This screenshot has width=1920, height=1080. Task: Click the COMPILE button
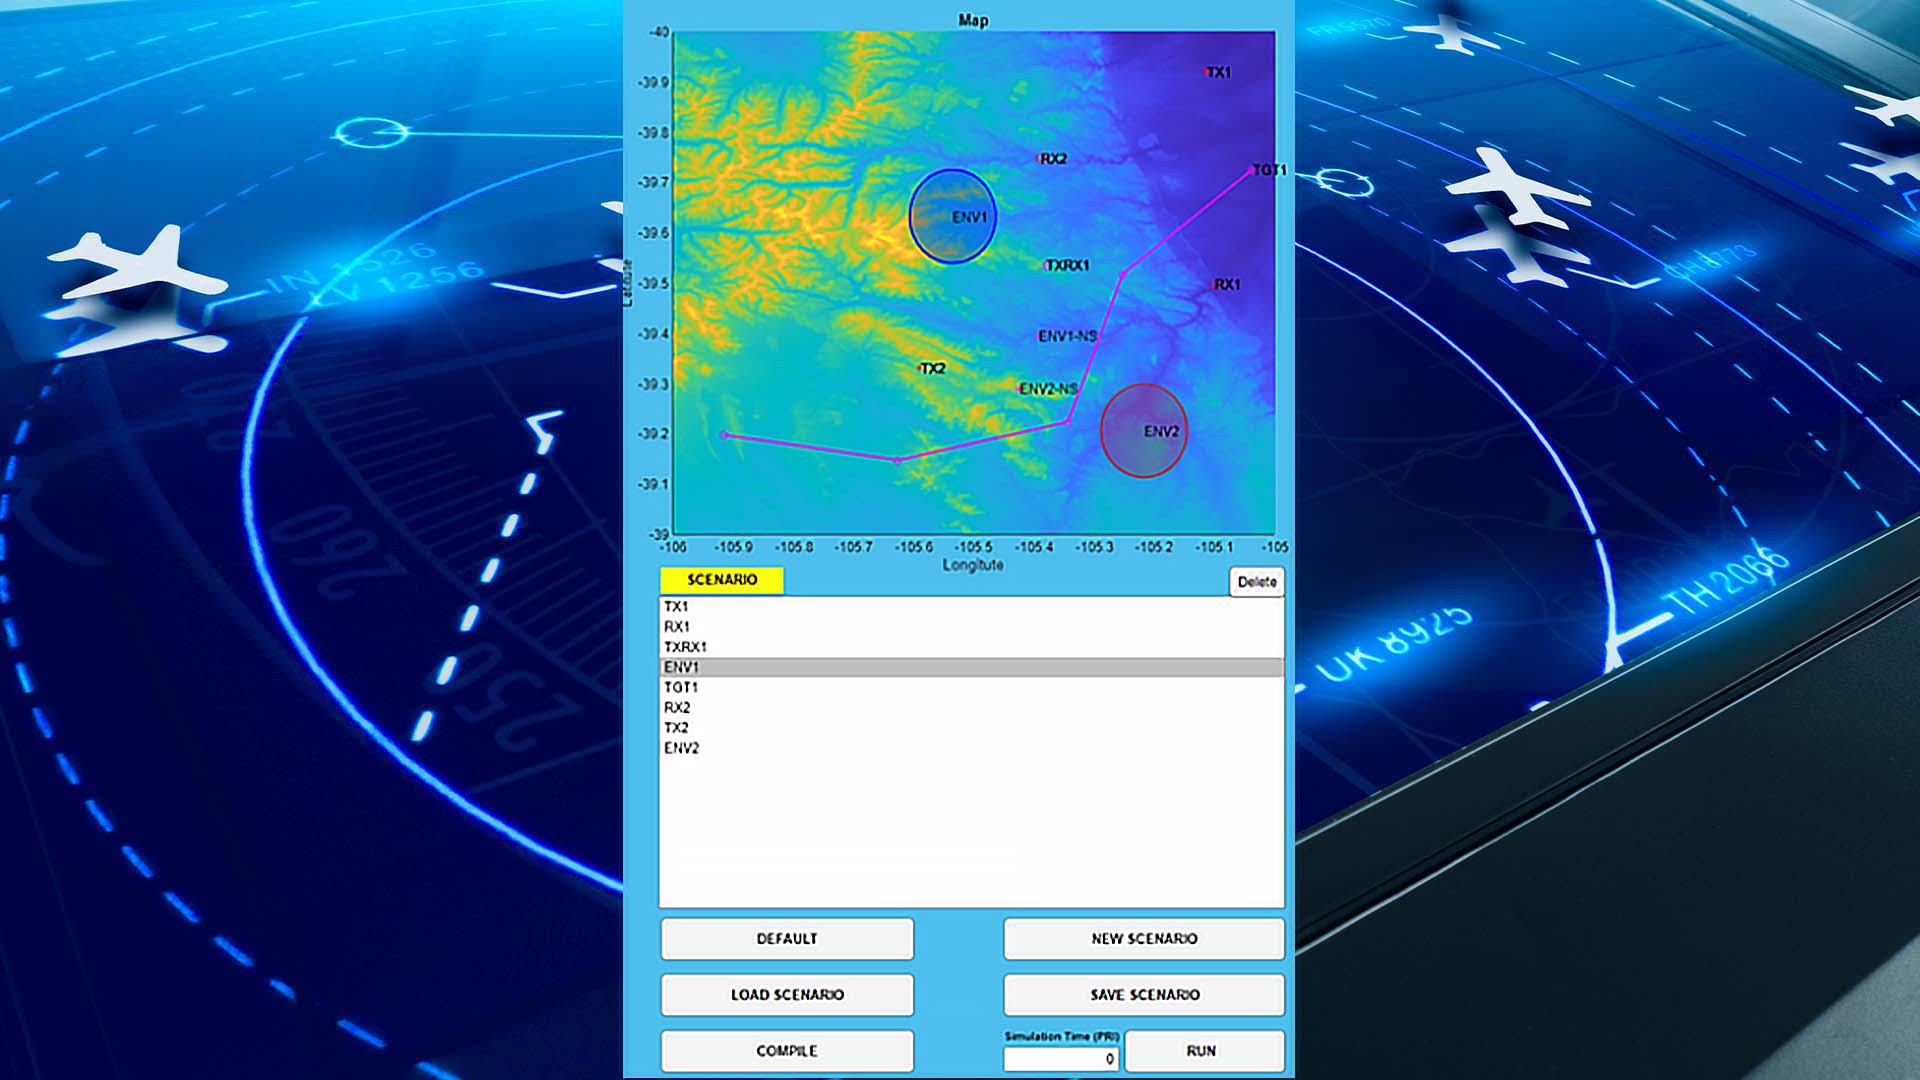click(x=787, y=1051)
